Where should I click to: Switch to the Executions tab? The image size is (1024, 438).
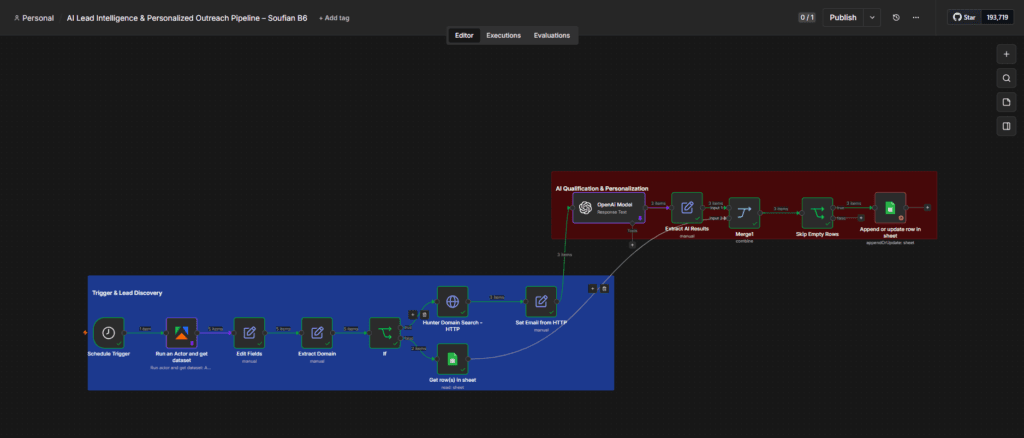click(504, 35)
